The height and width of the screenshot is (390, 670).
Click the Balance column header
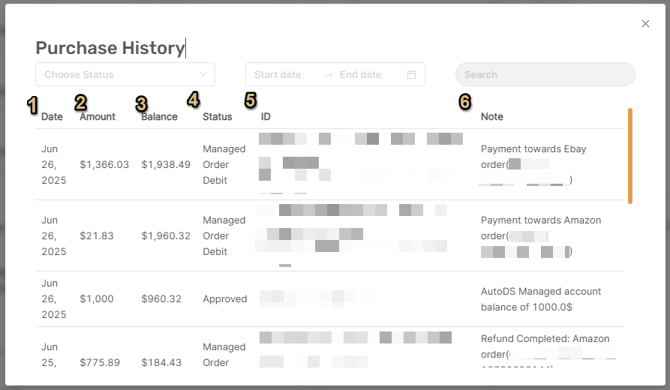pos(159,117)
